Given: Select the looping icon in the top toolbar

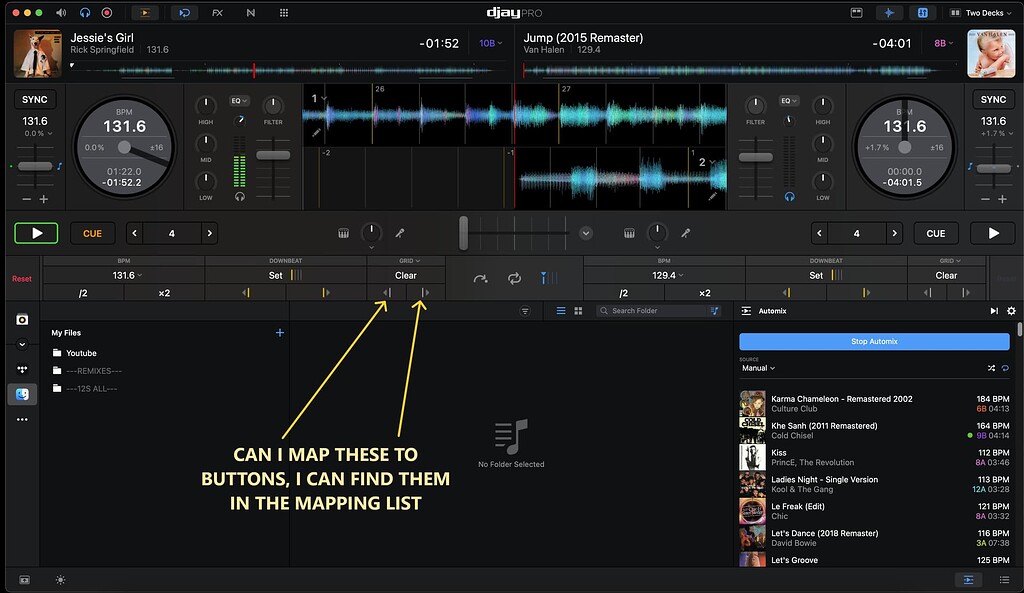Looking at the screenshot, I should point(184,12).
